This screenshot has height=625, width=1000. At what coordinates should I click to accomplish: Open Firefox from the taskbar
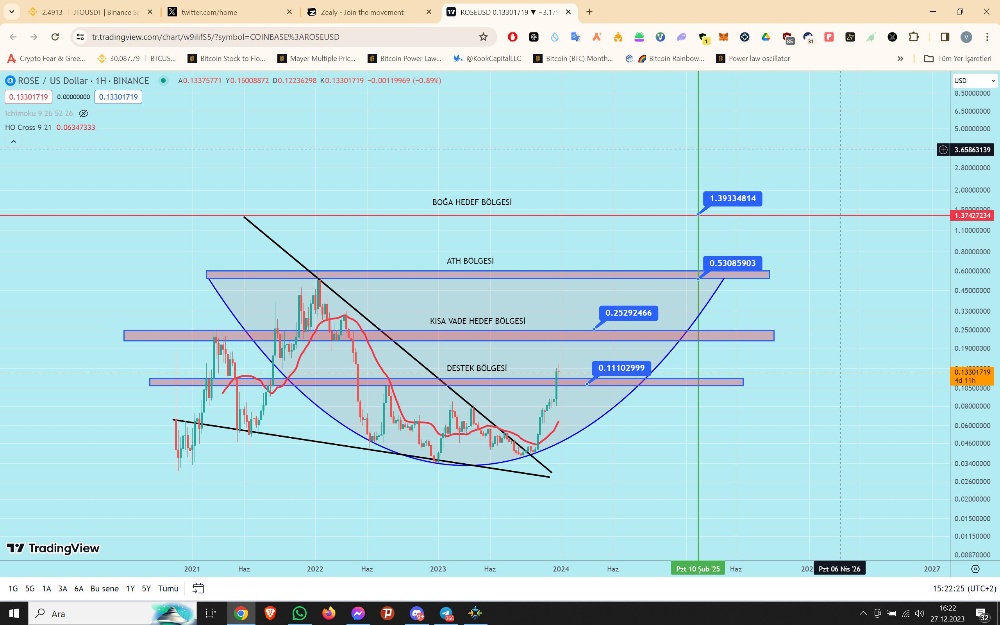(329, 613)
